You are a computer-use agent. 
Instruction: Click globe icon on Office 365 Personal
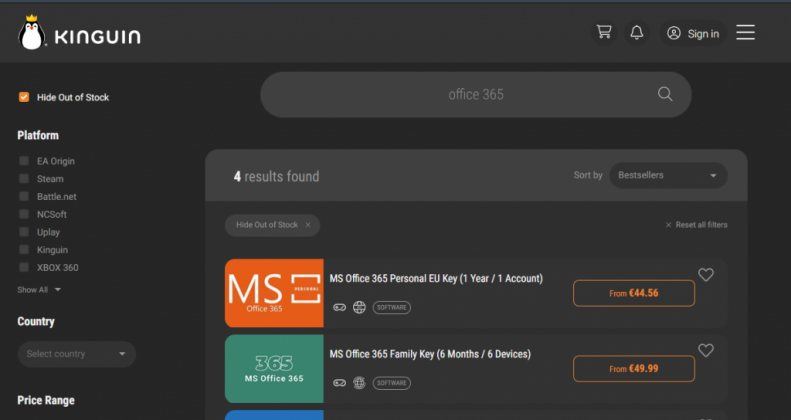359,307
